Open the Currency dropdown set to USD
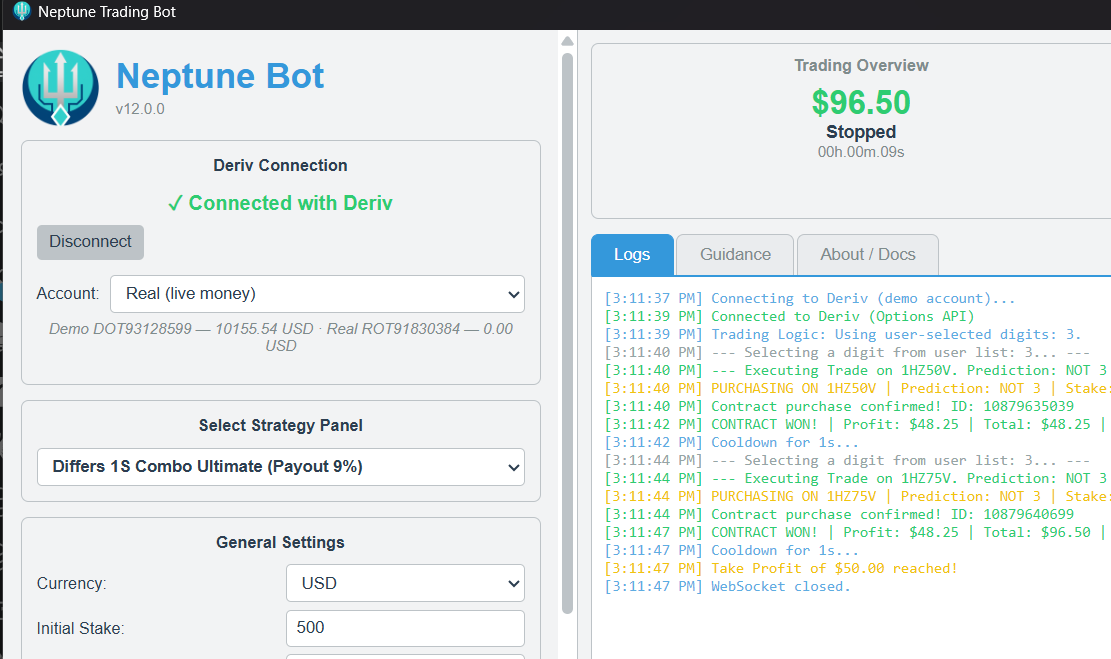The width and height of the screenshot is (1111, 659). pos(405,583)
